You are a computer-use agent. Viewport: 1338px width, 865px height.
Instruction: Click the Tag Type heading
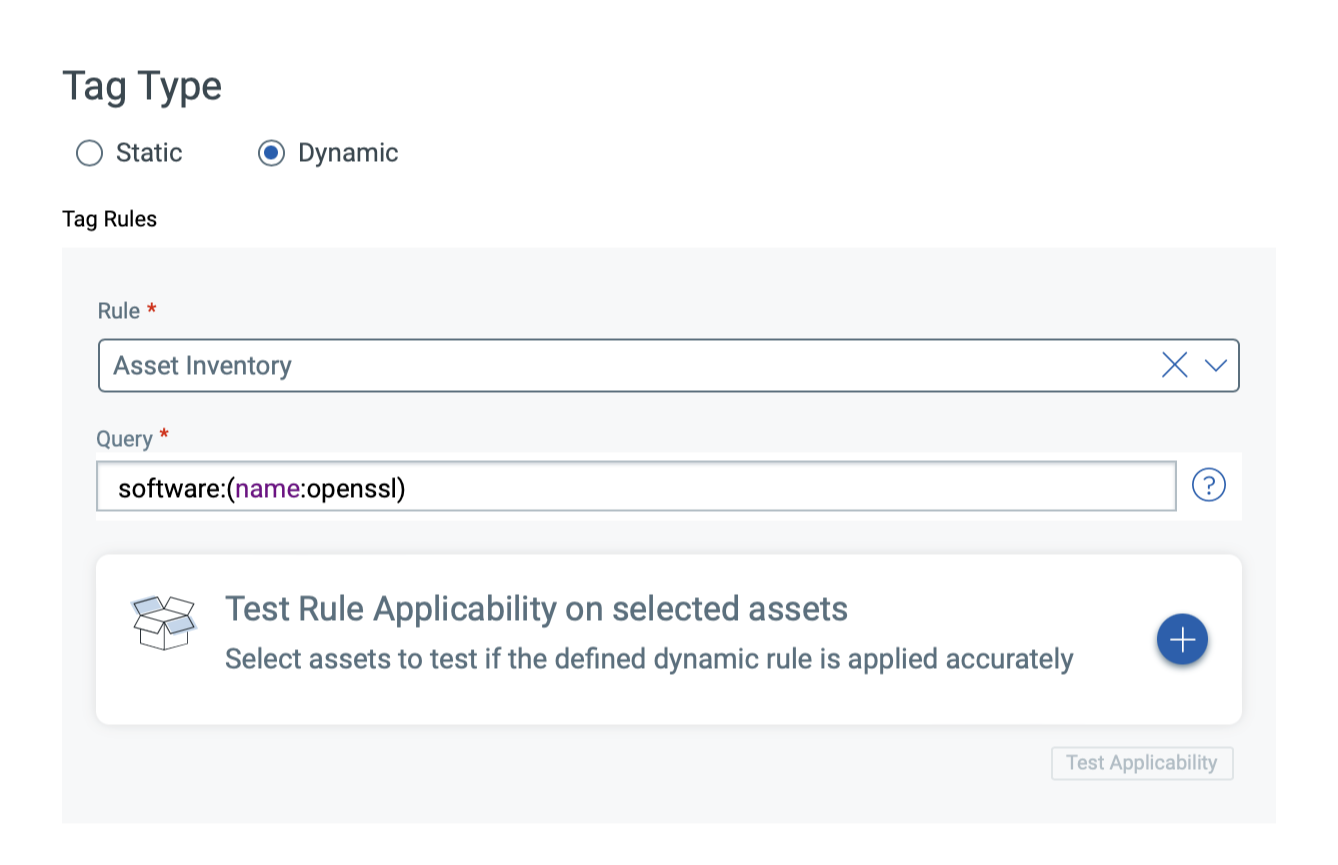tap(142, 86)
